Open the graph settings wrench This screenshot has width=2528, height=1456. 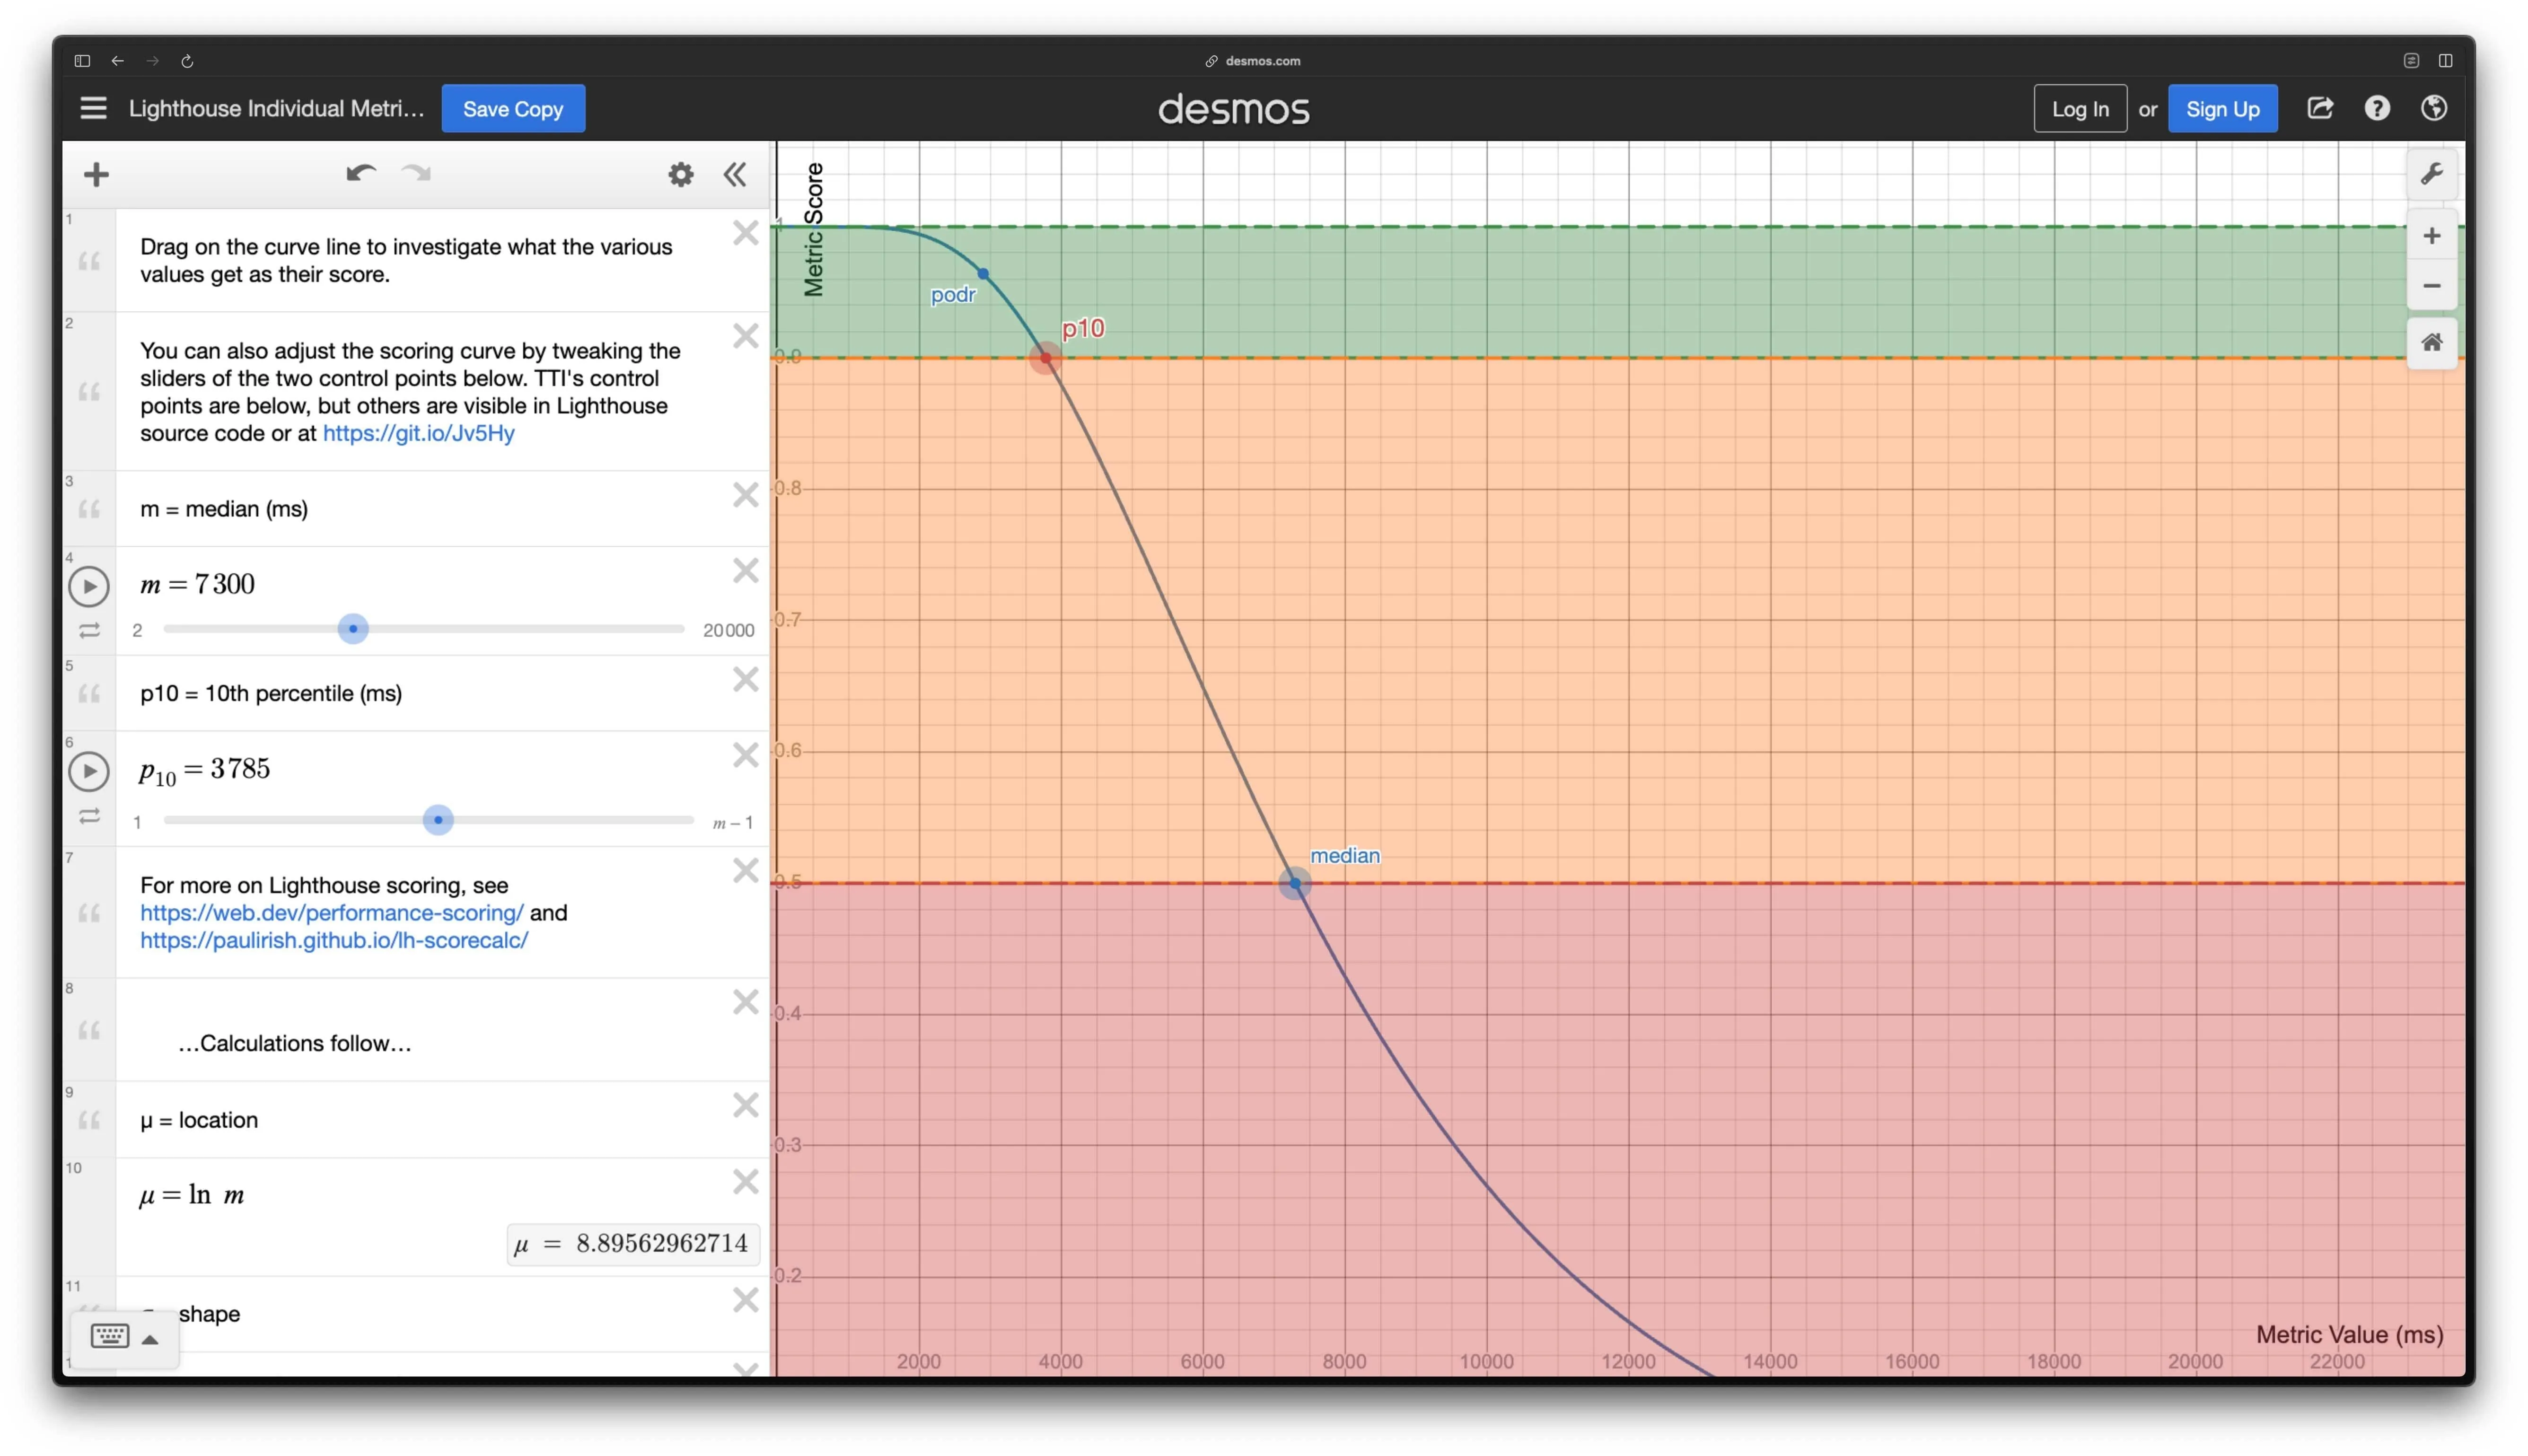point(2431,174)
